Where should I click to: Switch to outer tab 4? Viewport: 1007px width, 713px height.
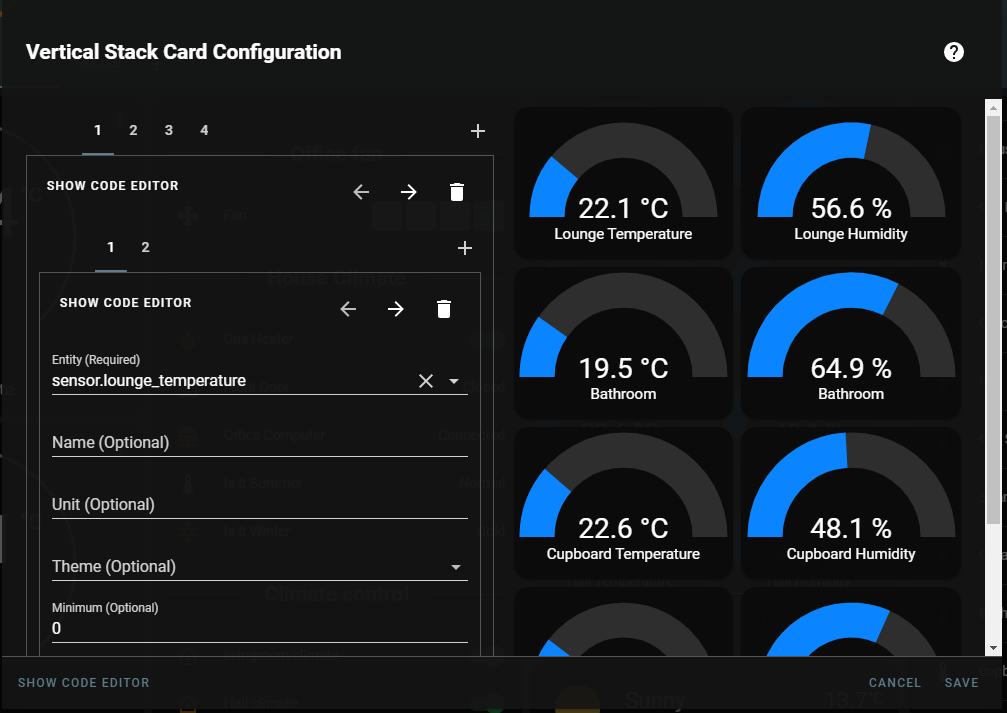[x=204, y=130]
